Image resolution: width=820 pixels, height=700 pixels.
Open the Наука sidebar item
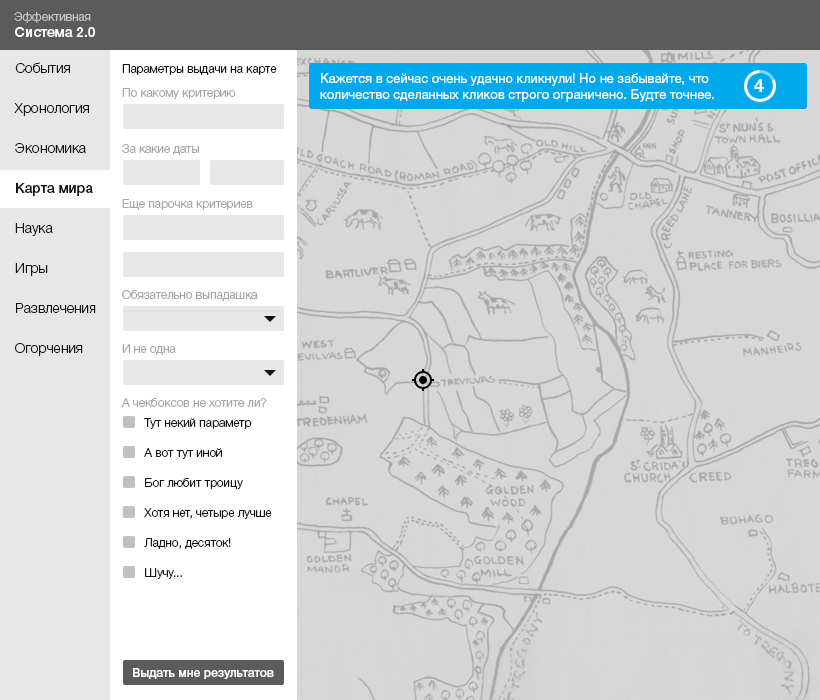[34, 228]
